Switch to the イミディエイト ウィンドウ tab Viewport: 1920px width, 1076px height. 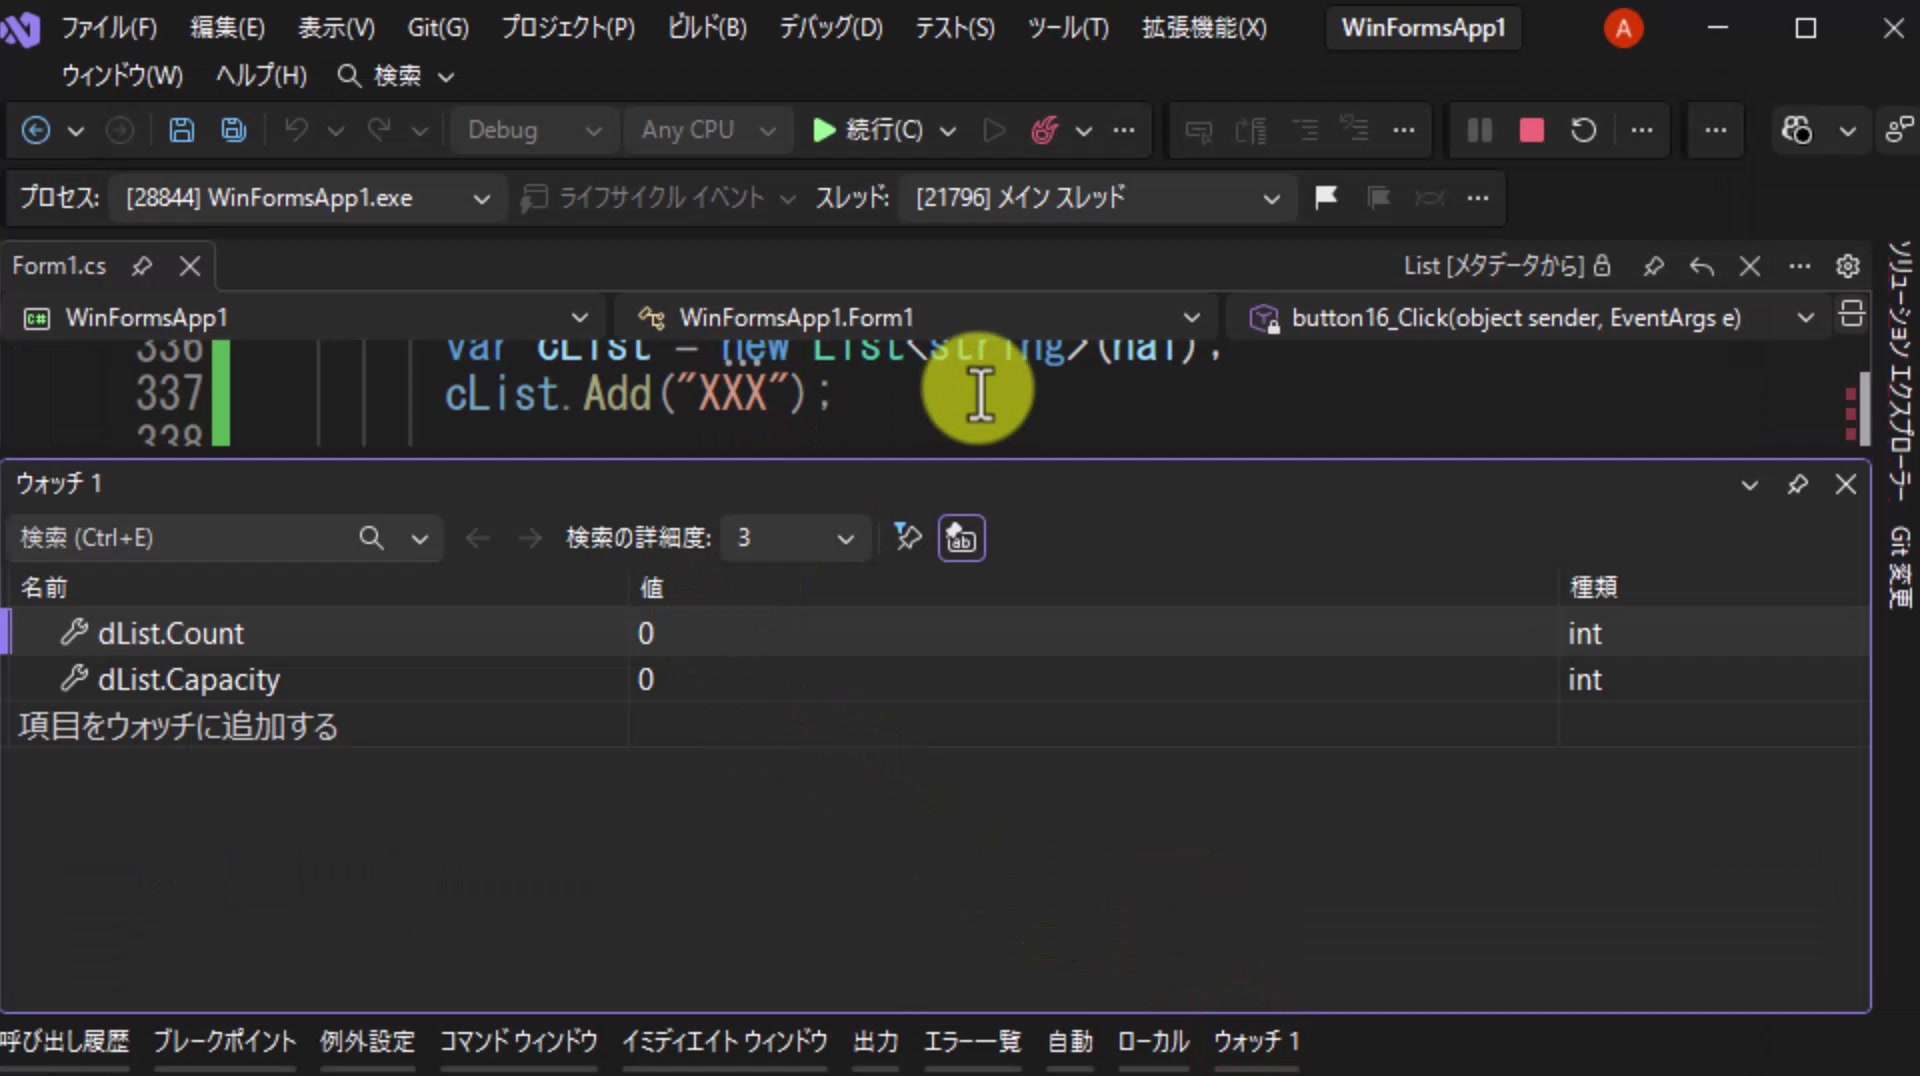click(x=725, y=1042)
